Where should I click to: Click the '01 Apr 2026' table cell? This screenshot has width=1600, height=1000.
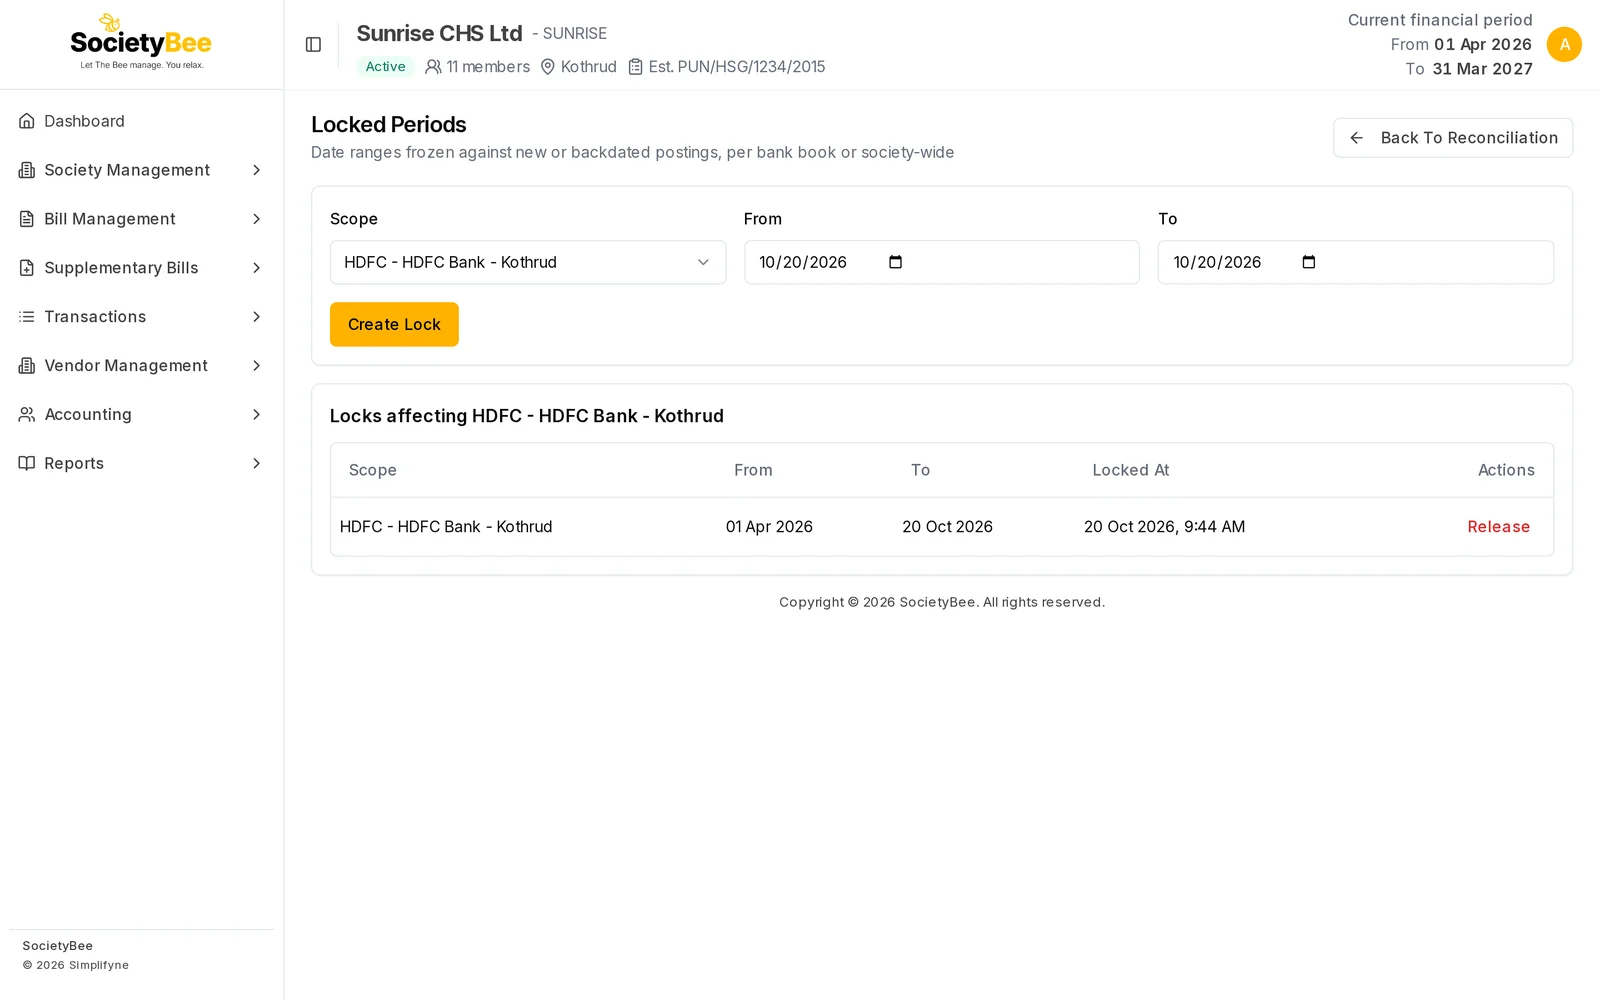coord(769,527)
